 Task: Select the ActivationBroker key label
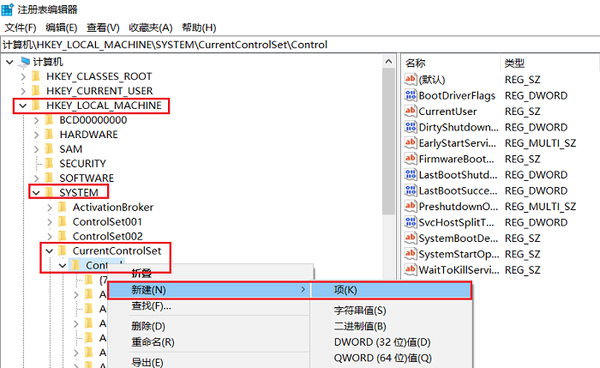113,207
